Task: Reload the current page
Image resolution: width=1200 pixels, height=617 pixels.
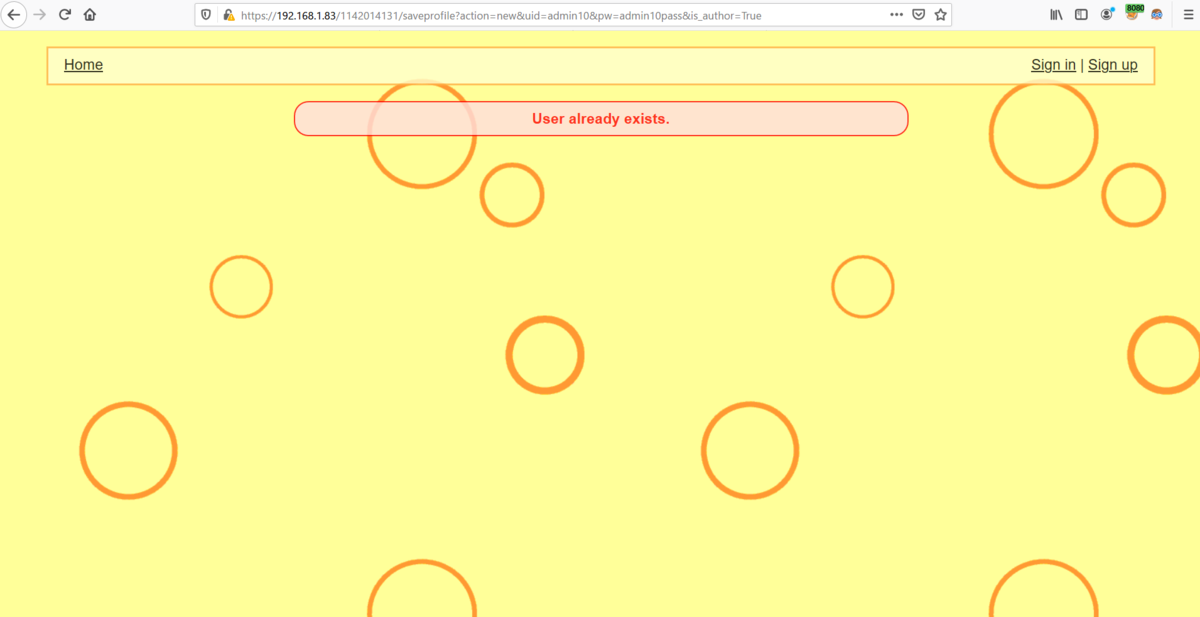Action: click(x=65, y=15)
